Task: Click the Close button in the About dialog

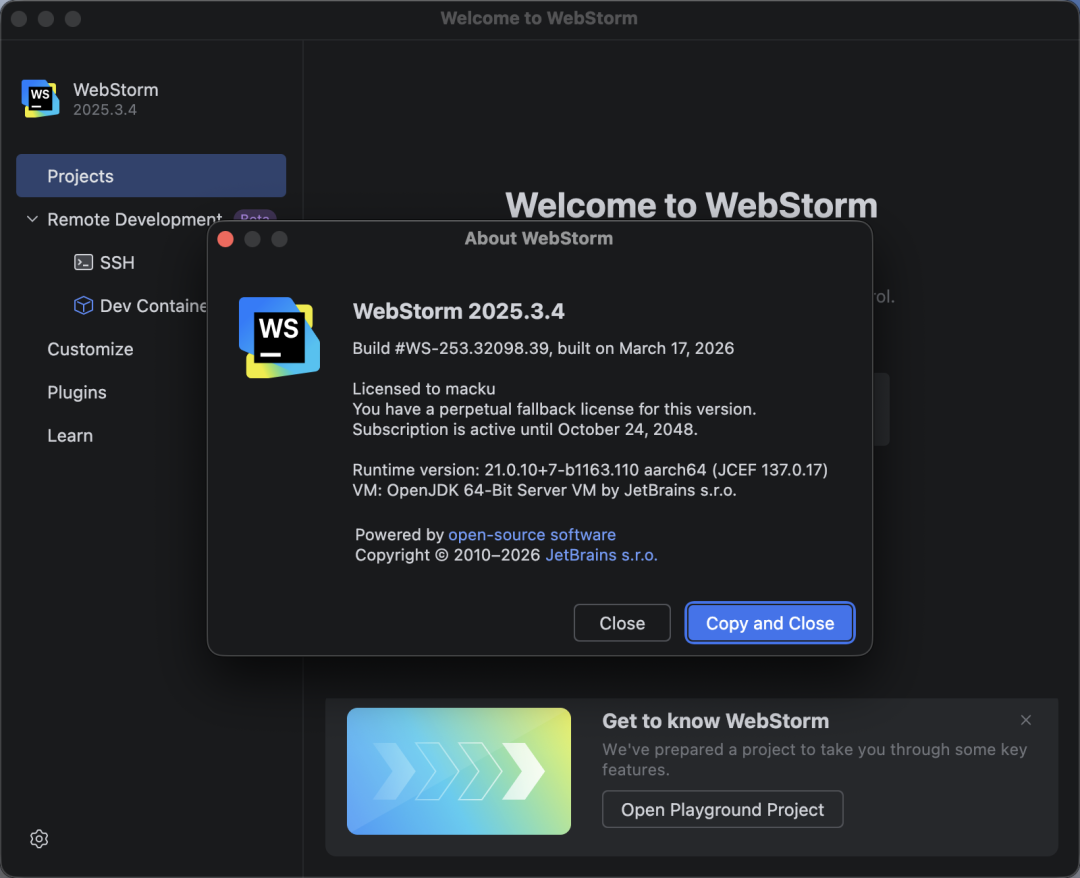Action: [x=622, y=623]
